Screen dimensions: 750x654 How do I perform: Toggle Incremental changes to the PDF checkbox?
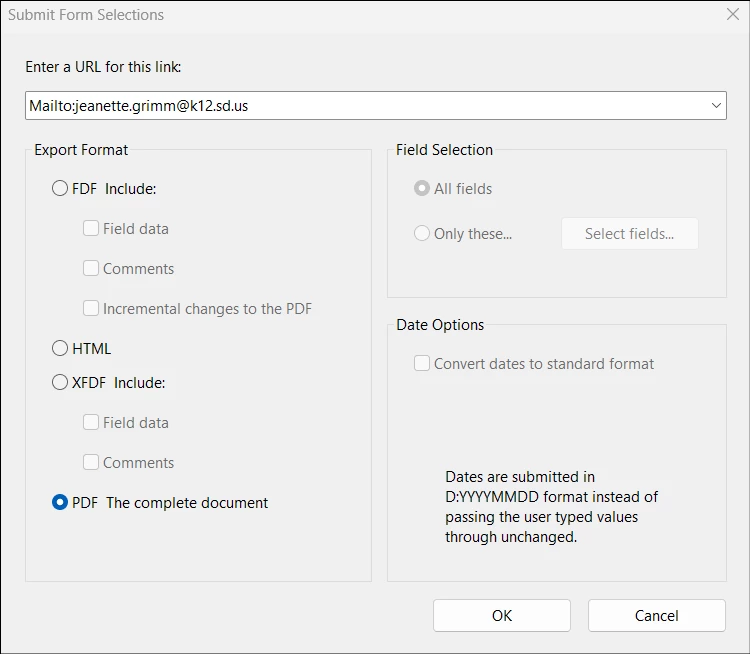point(91,308)
